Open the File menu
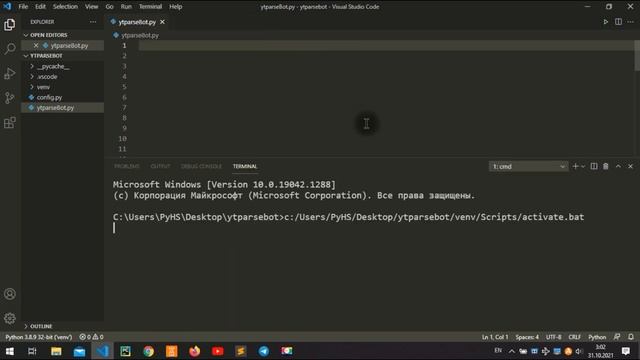Viewport: 640px width, 360px height. (23, 7)
